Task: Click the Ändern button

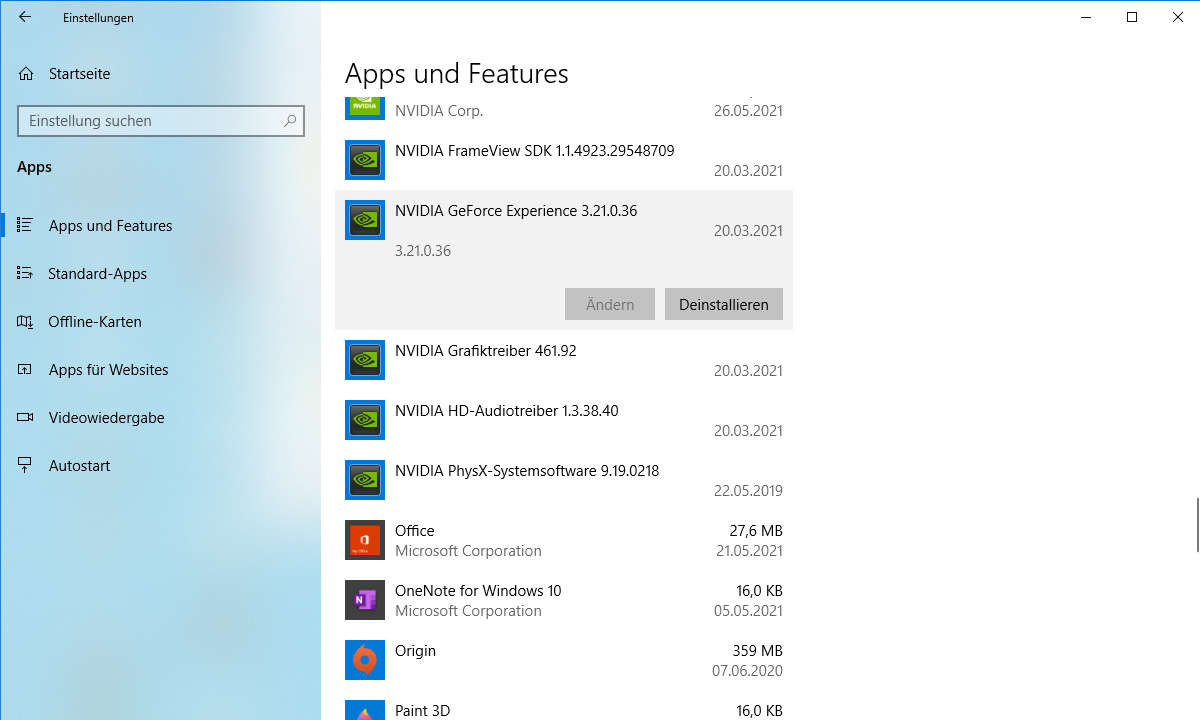Action: coord(610,304)
